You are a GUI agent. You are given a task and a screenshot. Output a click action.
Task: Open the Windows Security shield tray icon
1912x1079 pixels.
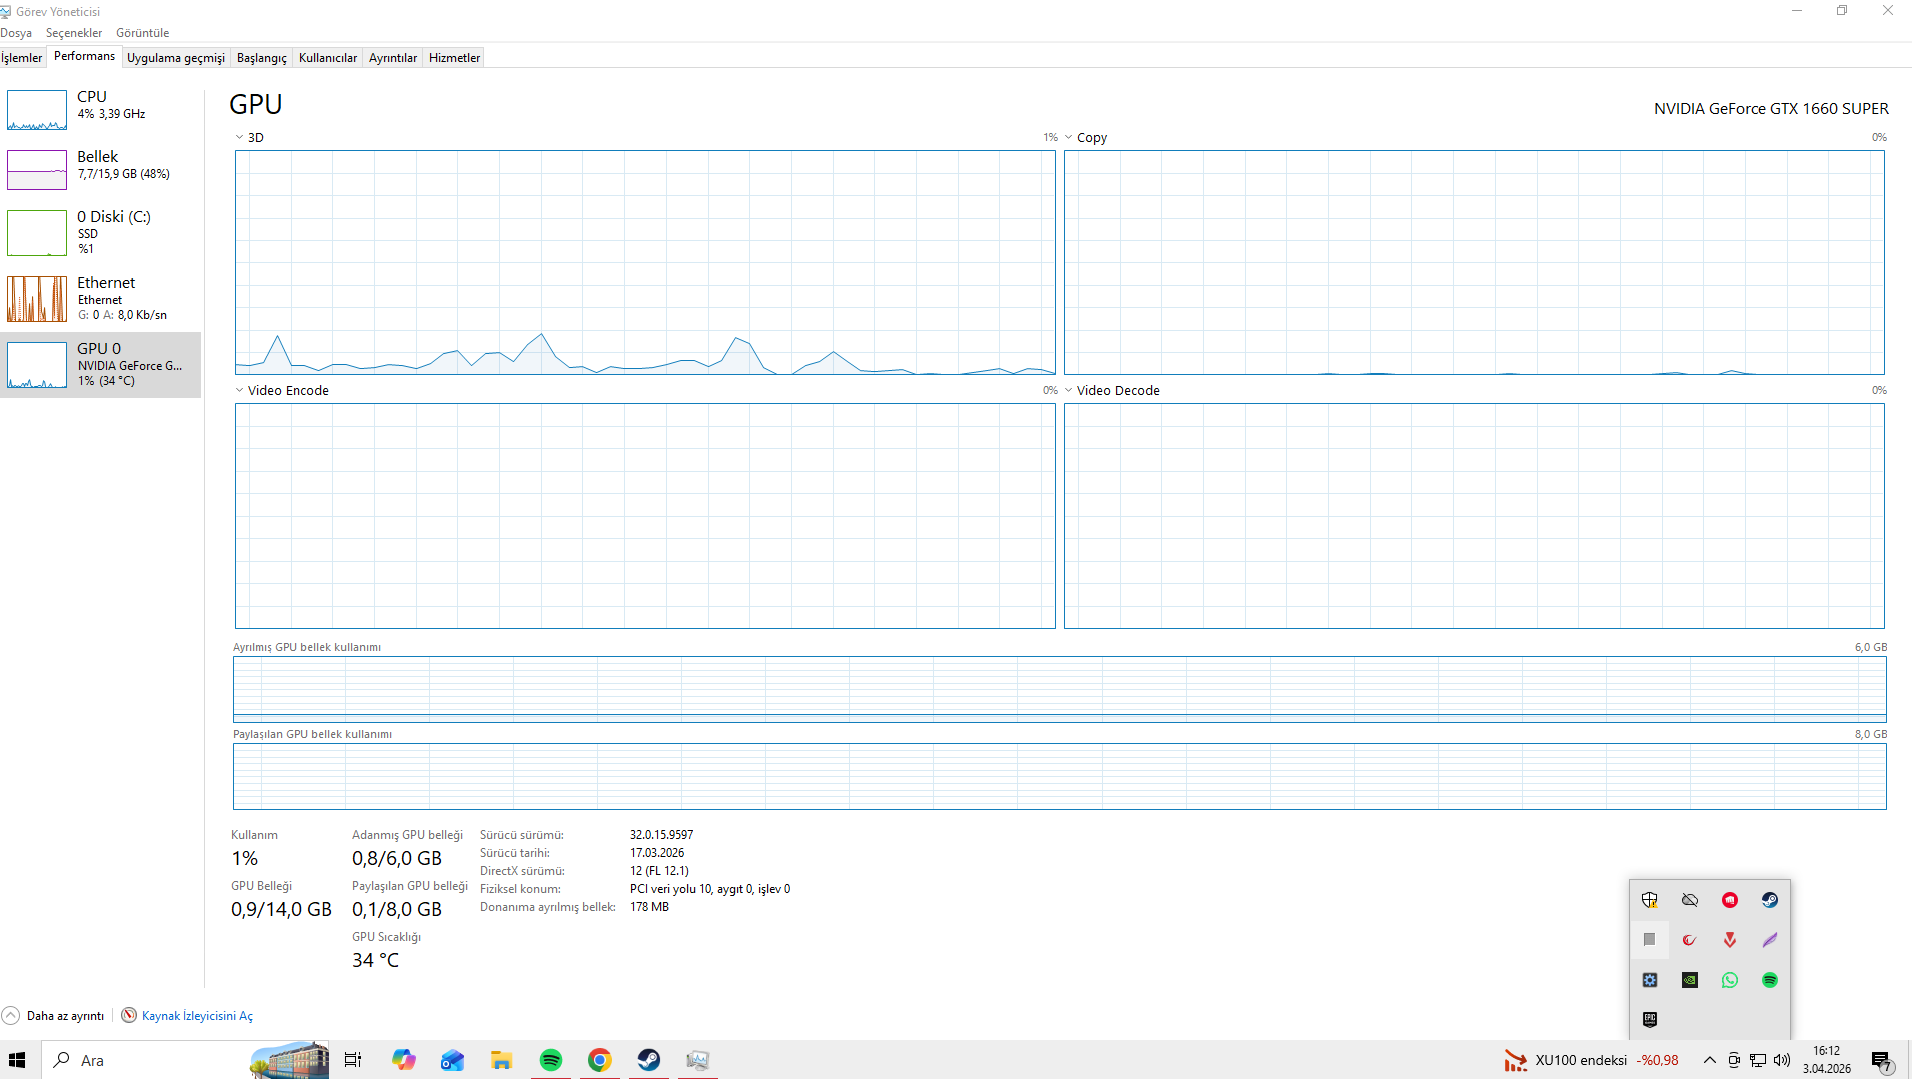[x=1650, y=900]
